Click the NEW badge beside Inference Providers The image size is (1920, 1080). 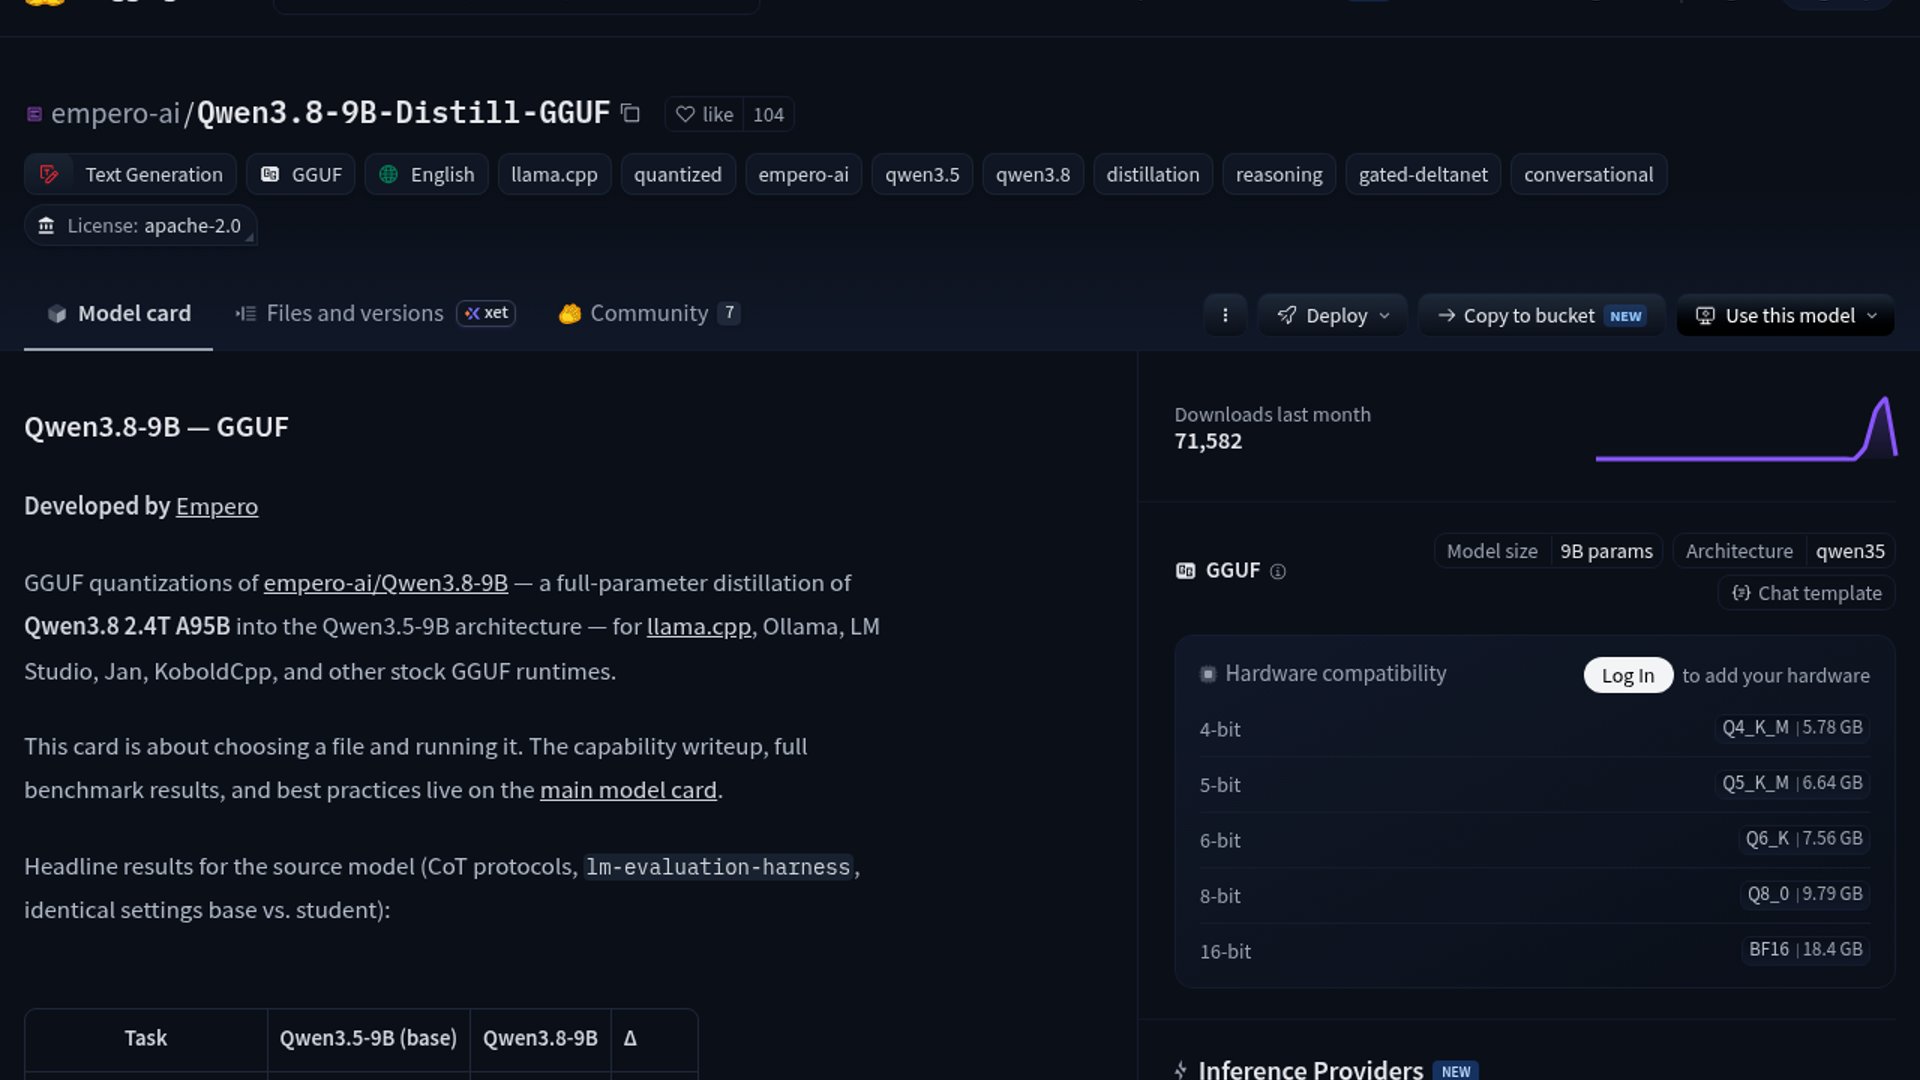pos(1456,1071)
